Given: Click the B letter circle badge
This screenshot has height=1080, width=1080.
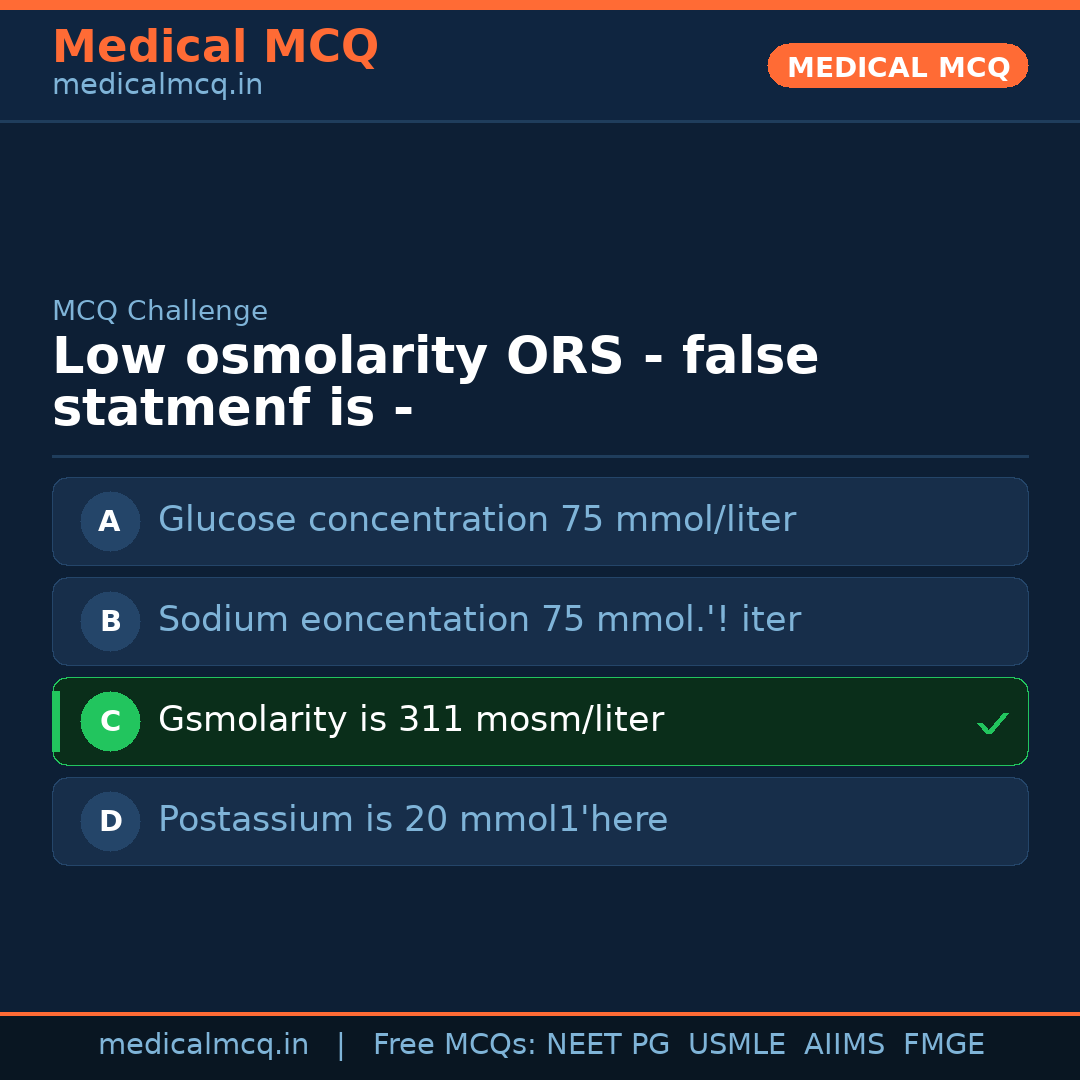Looking at the screenshot, I should (110, 621).
